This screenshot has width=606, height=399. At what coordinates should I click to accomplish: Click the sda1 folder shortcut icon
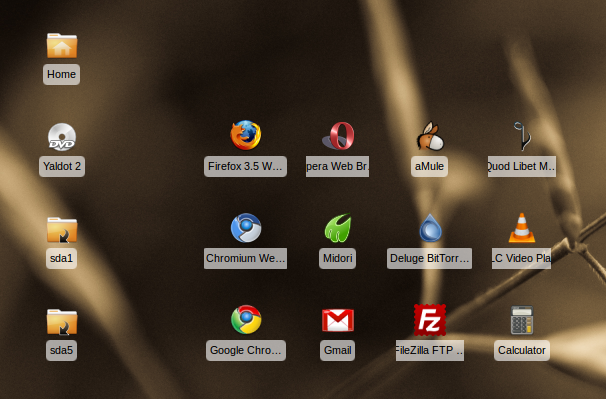[x=62, y=230]
